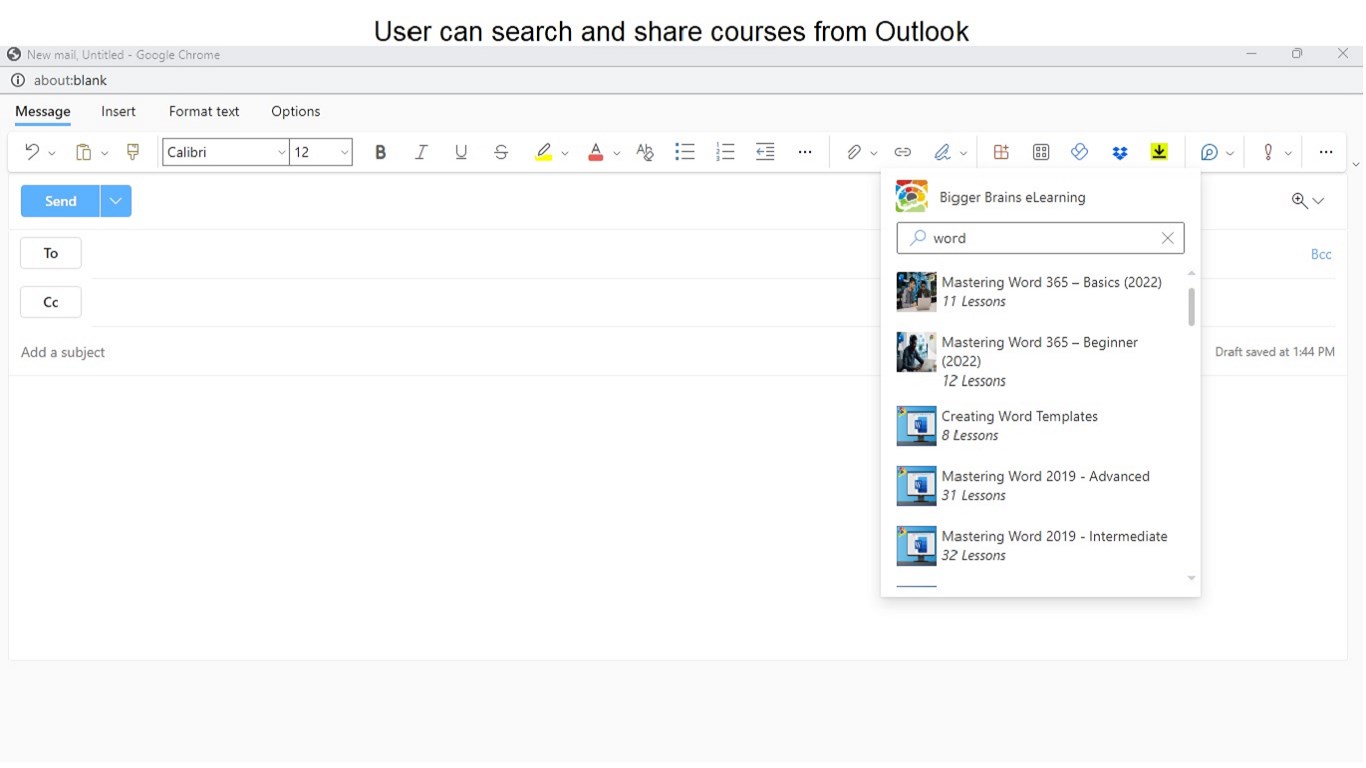The image size is (1366, 768).
Task: Open highlight color dropdown arrow
Action: [564, 153]
